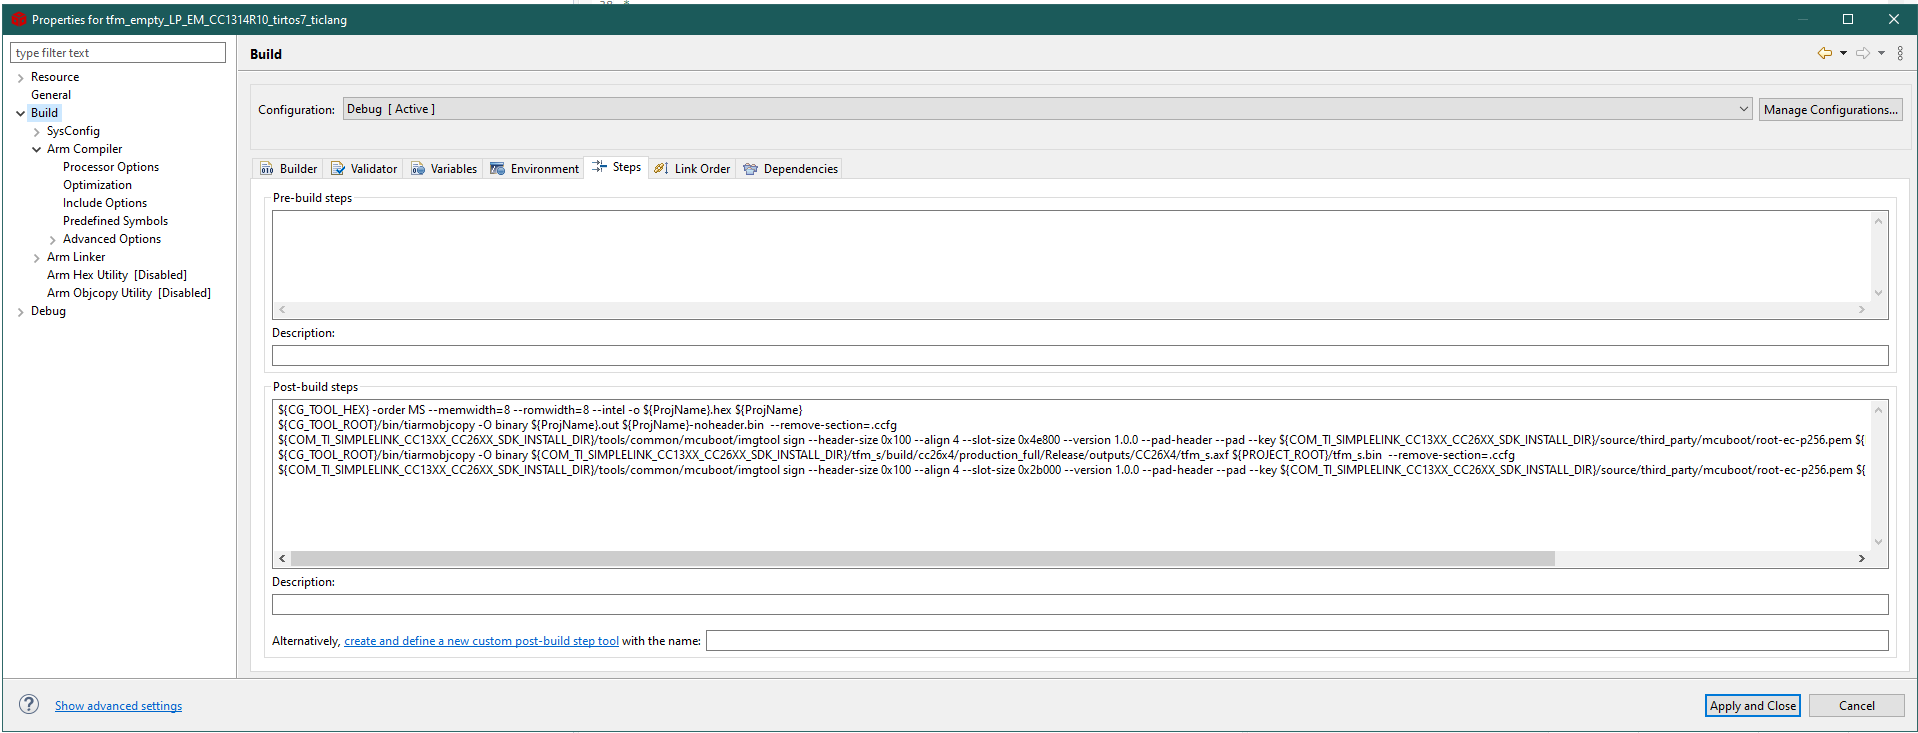Click the Pre-build Description field
Viewport: 1918px width, 733px height.
[1080, 355]
